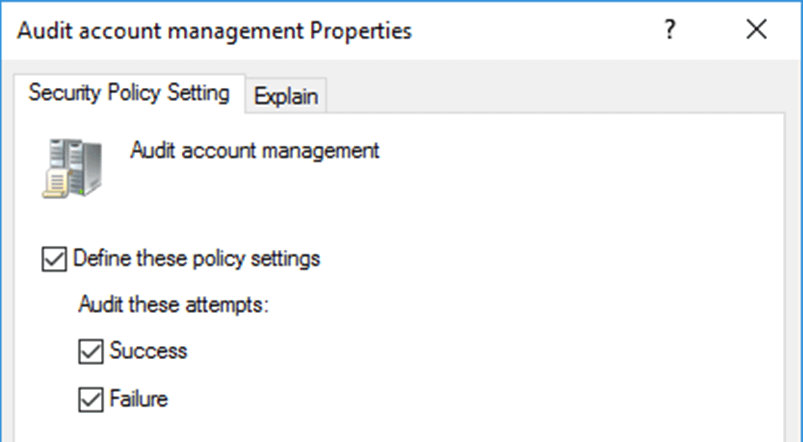
Task: Select the Security Policy Setting tab
Action: (129, 94)
